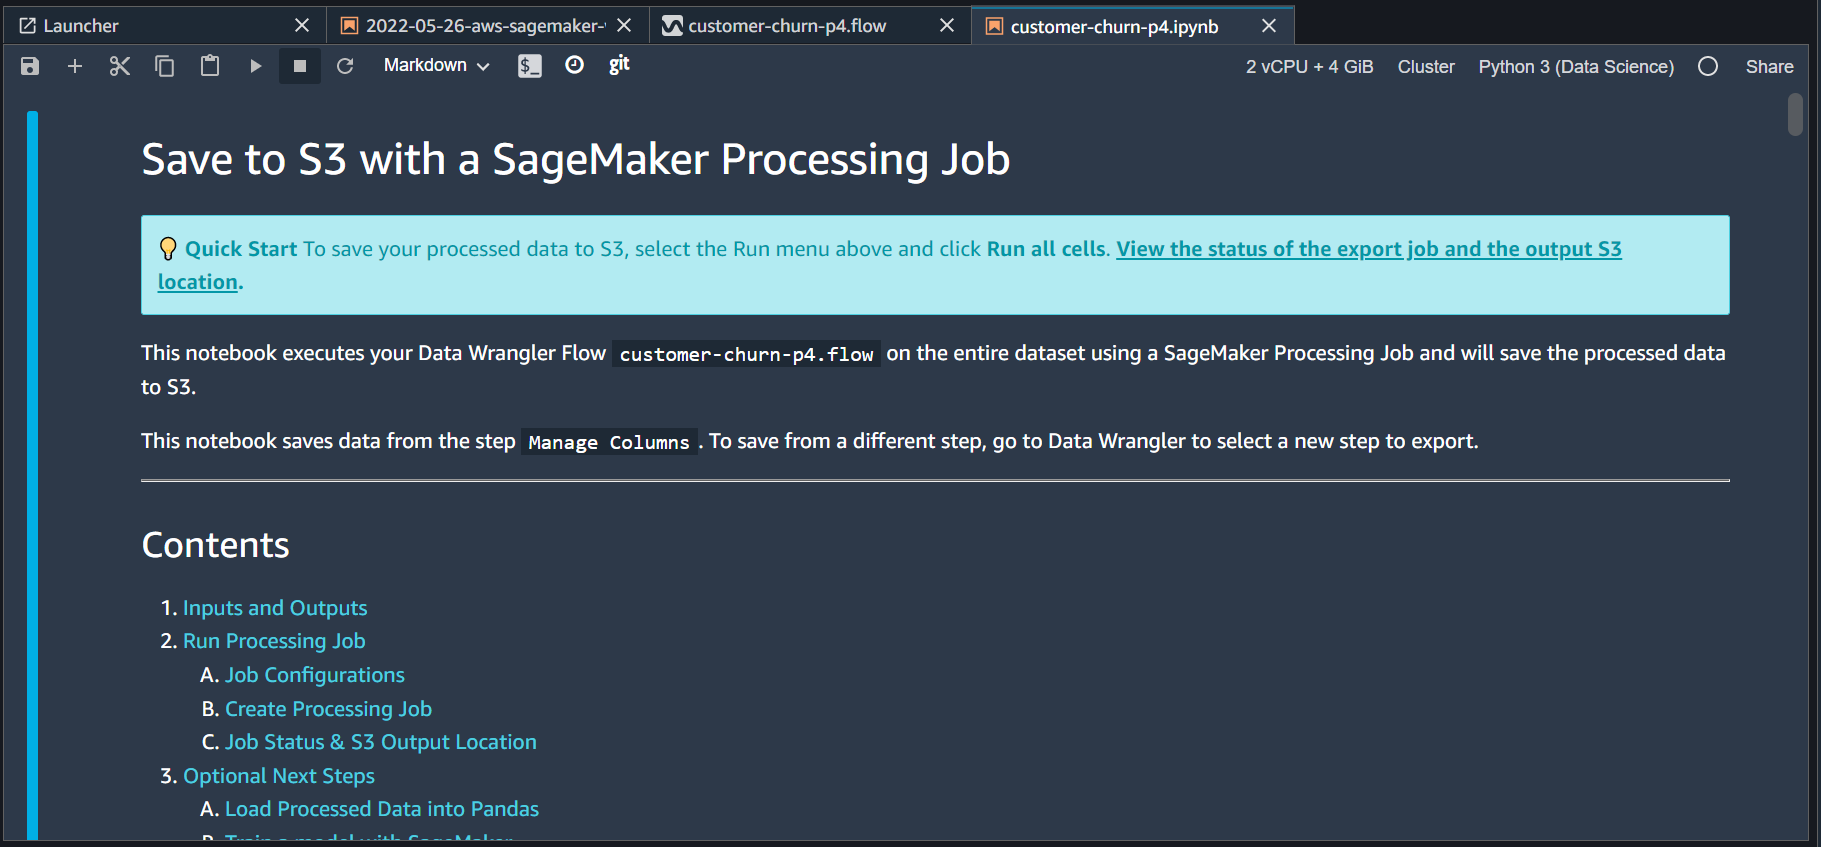Open the Markdown cell type dropdown
Viewport: 1821px width, 847px height.
pyautogui.click(x=436, y=65)
